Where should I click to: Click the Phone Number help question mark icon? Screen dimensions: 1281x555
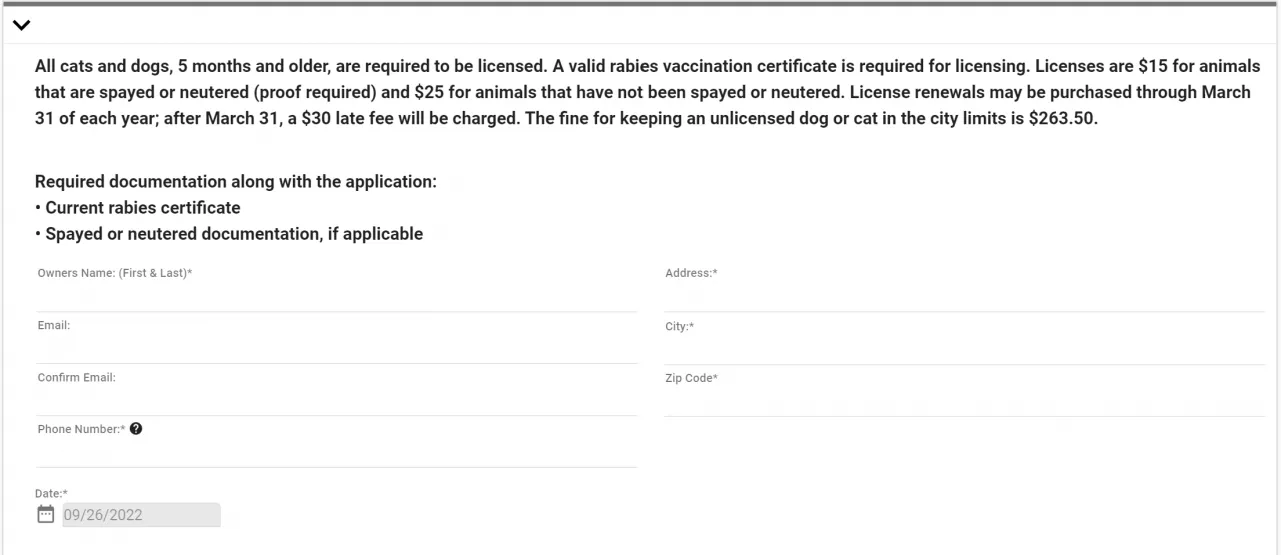(x=136, y=429)
